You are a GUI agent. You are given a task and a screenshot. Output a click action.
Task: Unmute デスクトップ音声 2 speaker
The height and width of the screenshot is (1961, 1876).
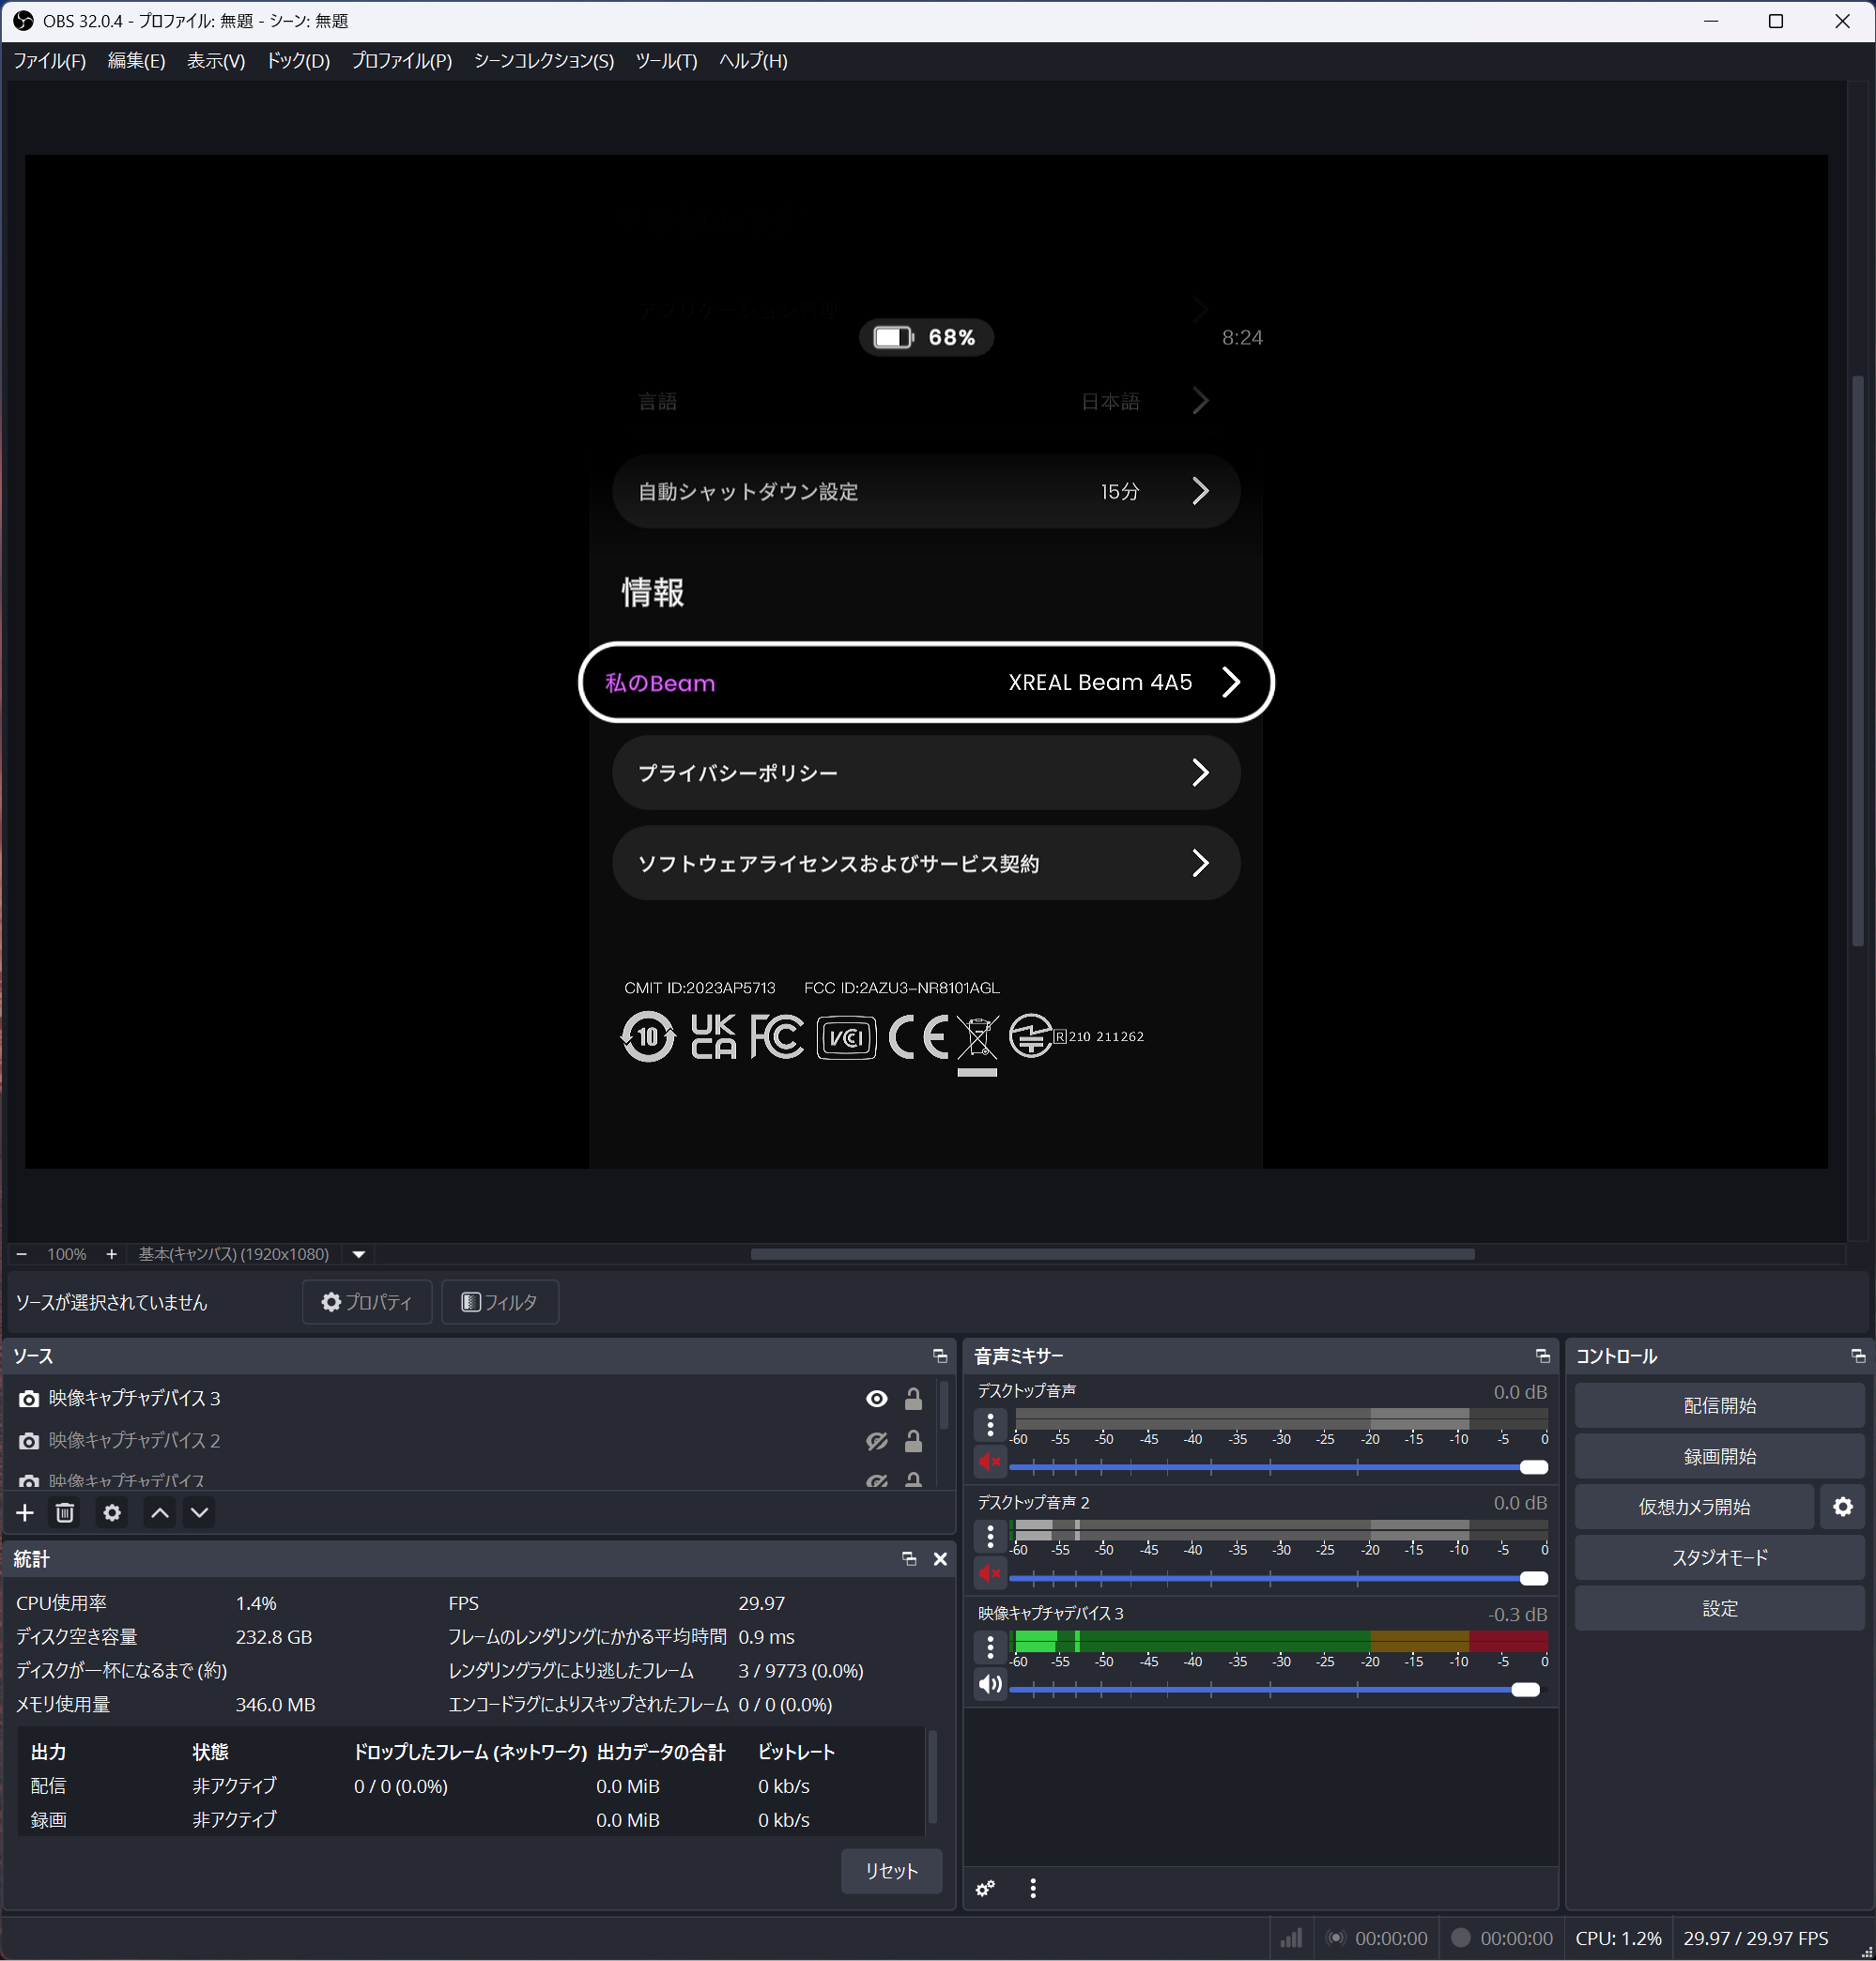click(990, 1574)
